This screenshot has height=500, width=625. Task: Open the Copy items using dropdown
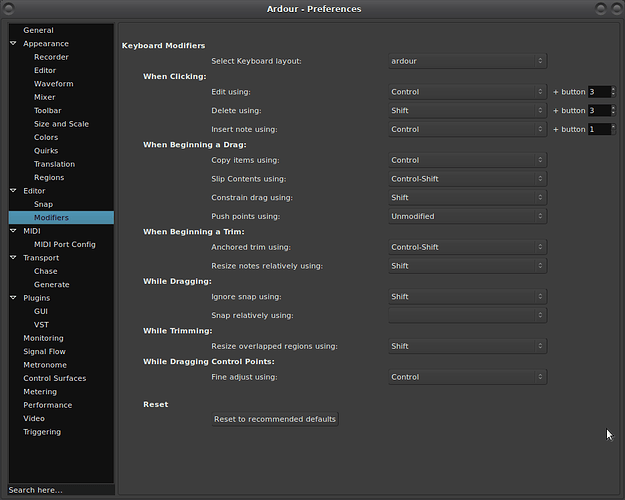[x=467, y=160]
